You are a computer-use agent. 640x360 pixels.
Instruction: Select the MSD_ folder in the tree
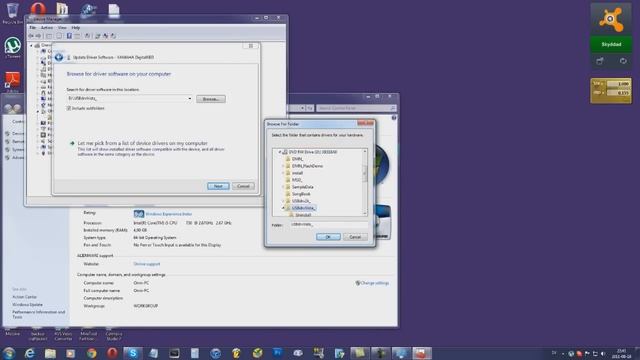click(x=296, y=180)
